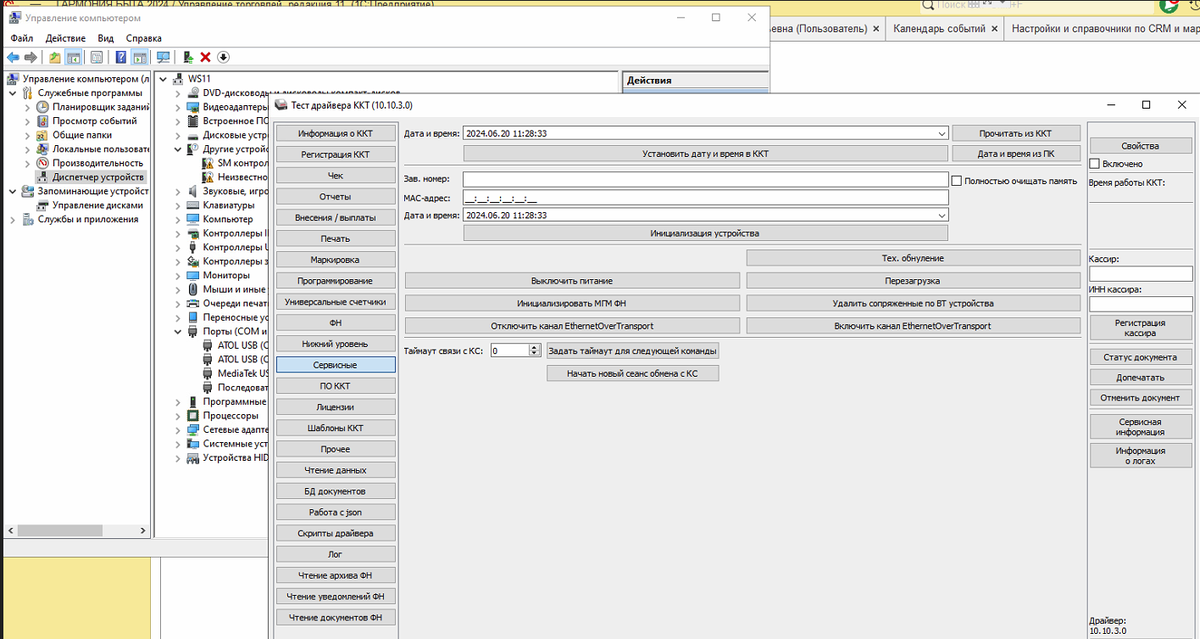Focus the ИНН кассира input field
Viewport: 1200px width, 639px height.
click(x=1140, y=304)
